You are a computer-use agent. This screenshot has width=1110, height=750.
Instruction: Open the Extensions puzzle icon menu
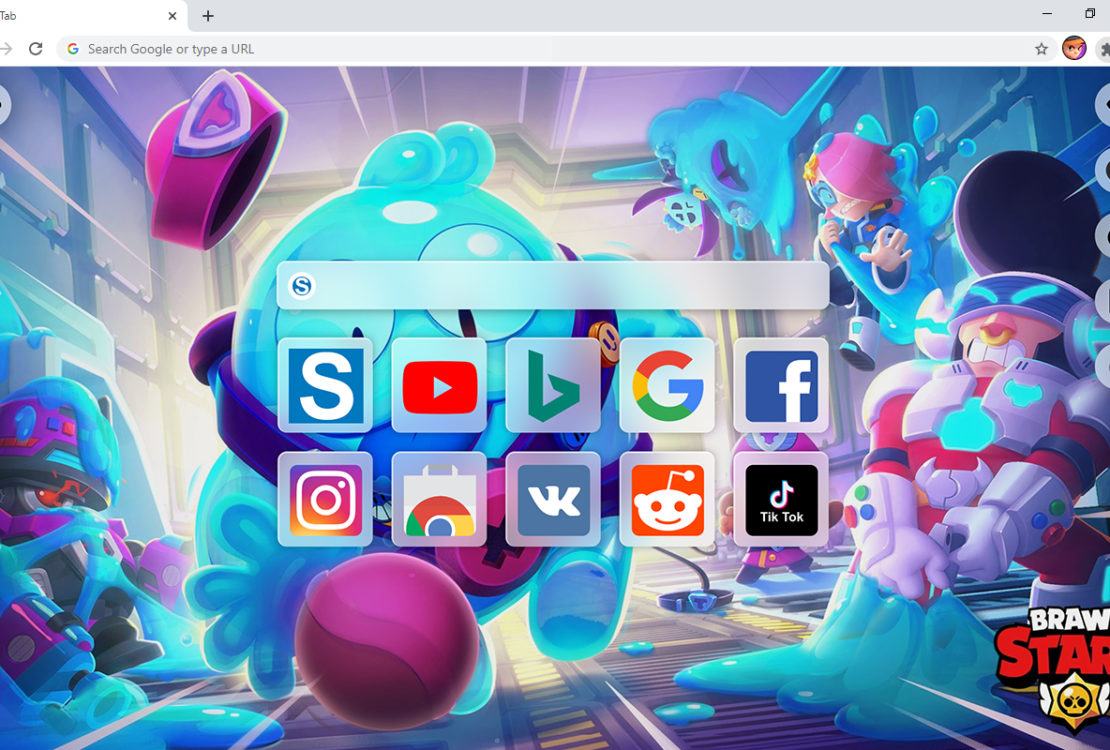1103,49
